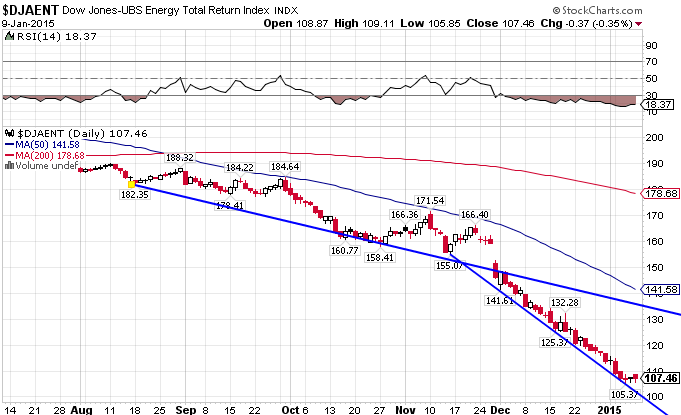This screenshot has height=415, width=681.
Task: Click the red down-triangle next to Chg
Action: (x=638, y=24)
